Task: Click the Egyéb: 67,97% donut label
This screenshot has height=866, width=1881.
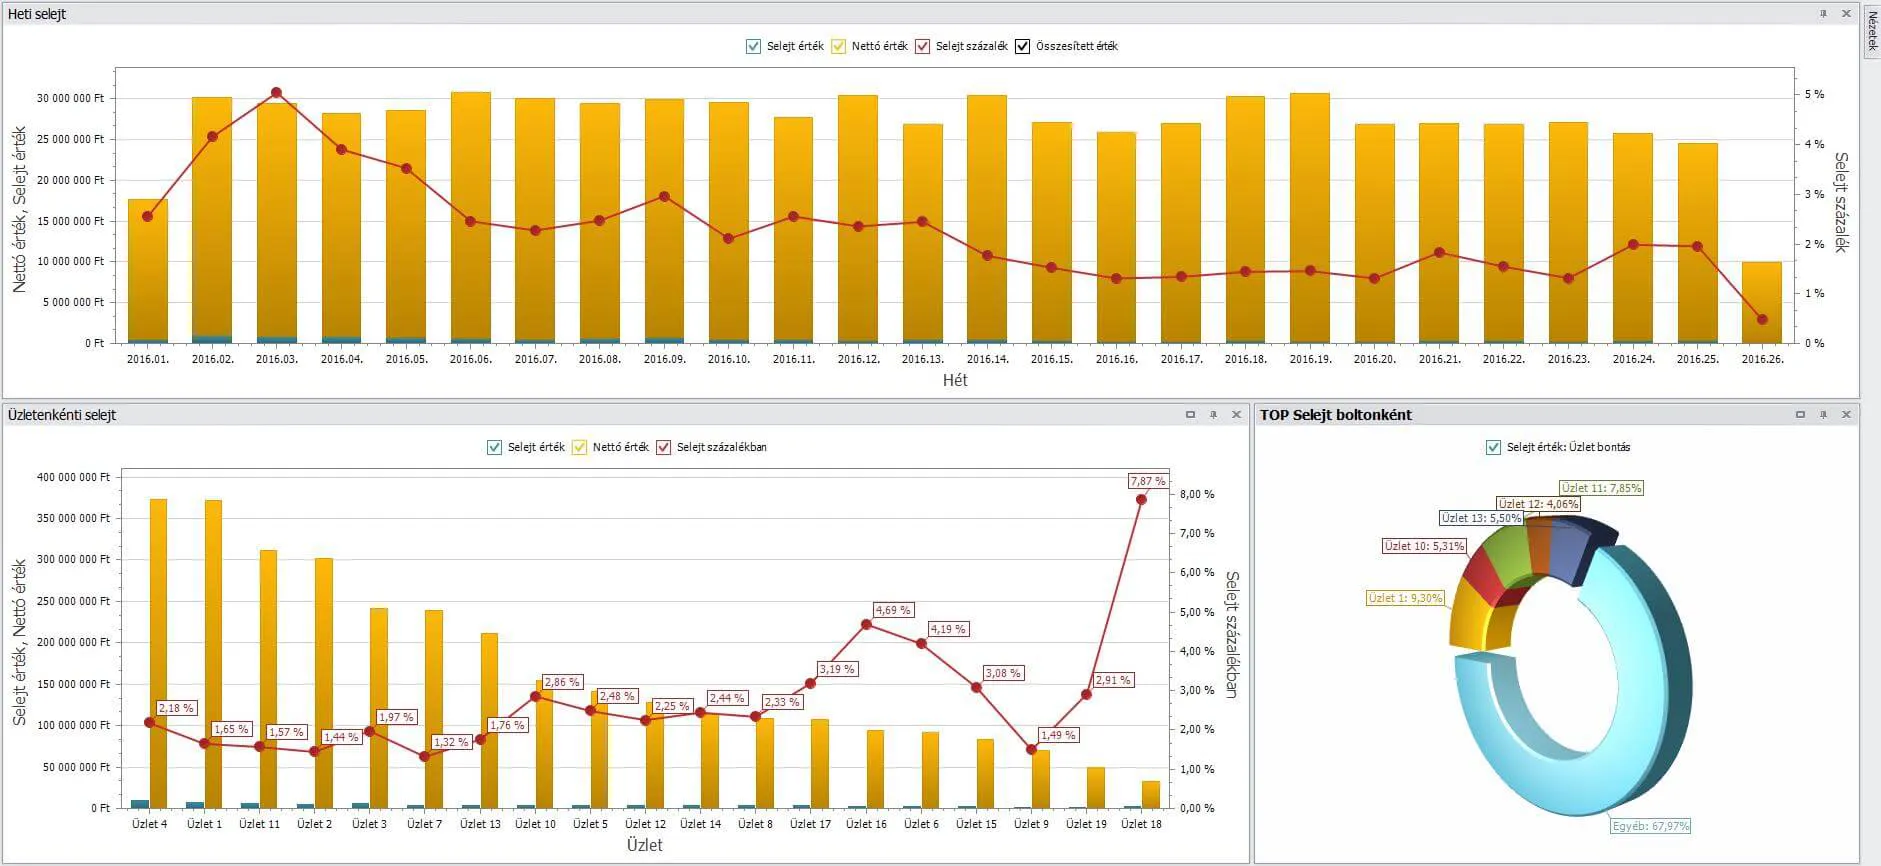Action: (1650, 826)
